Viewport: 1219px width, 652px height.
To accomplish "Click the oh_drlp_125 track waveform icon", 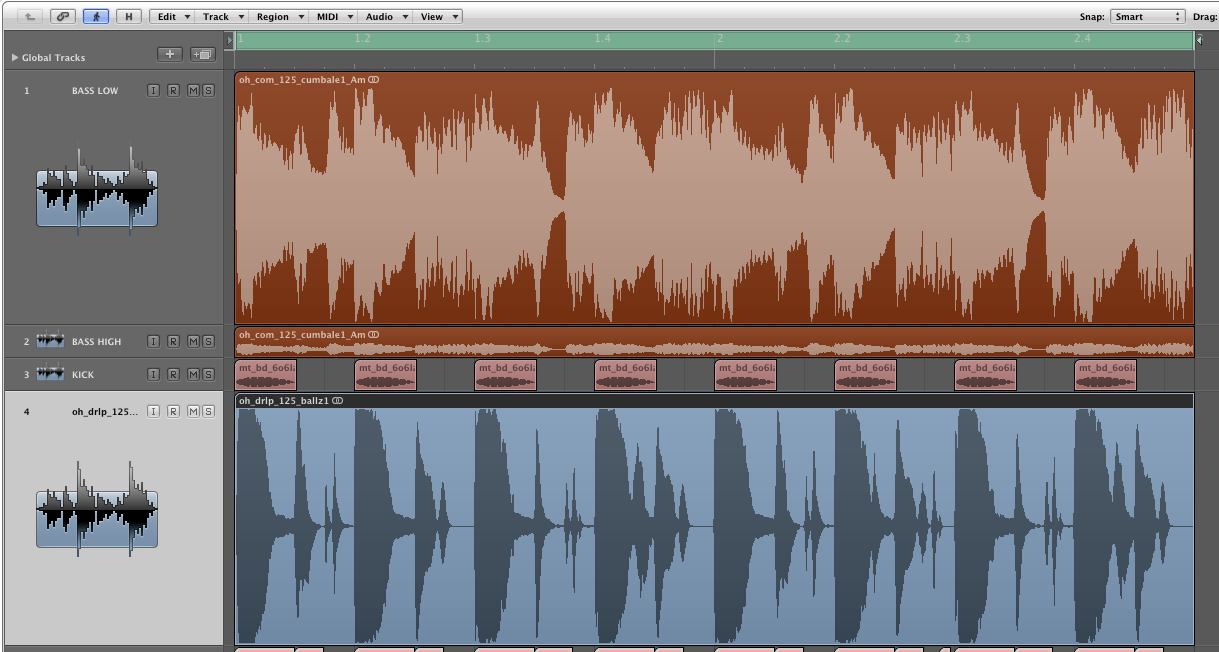I will [97, 511].
